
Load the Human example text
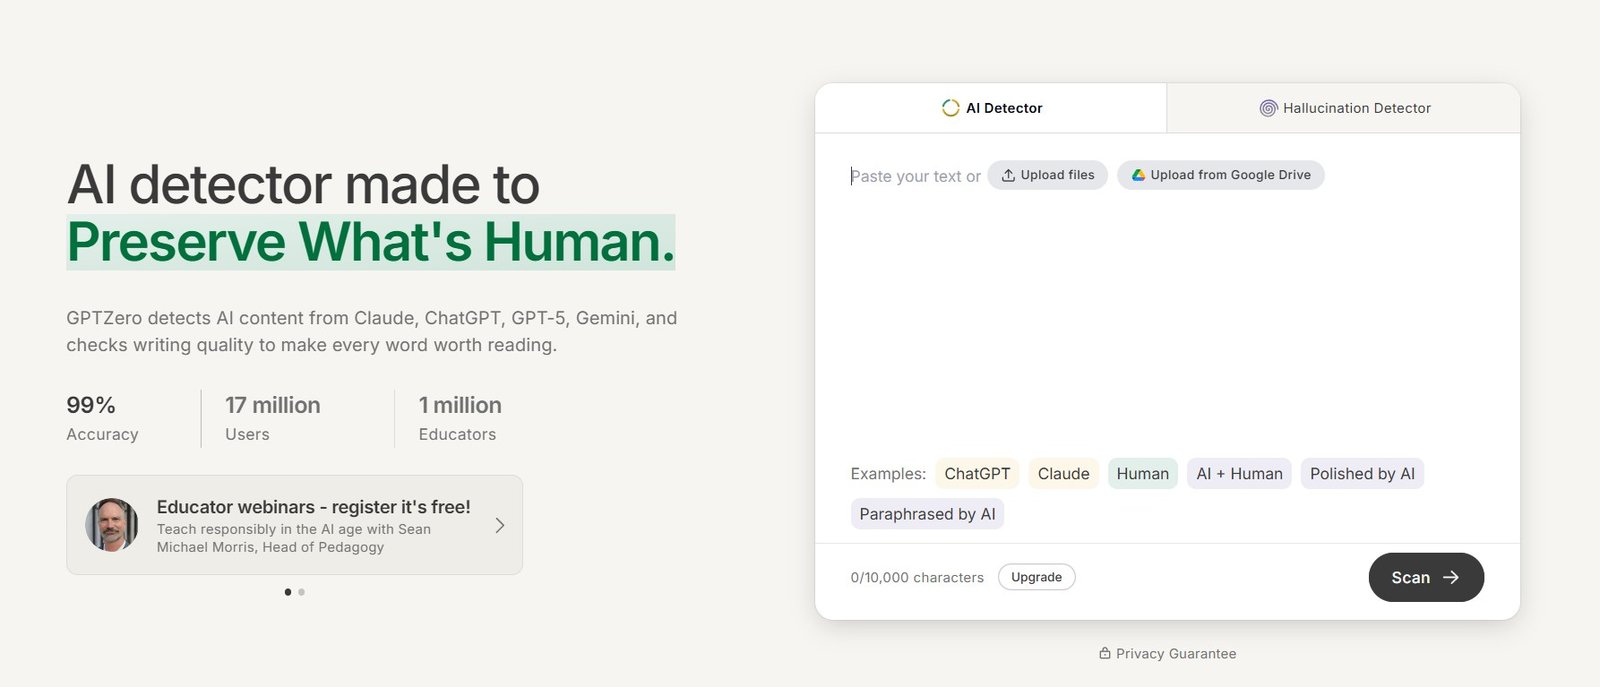click(x=1142, y=474)
